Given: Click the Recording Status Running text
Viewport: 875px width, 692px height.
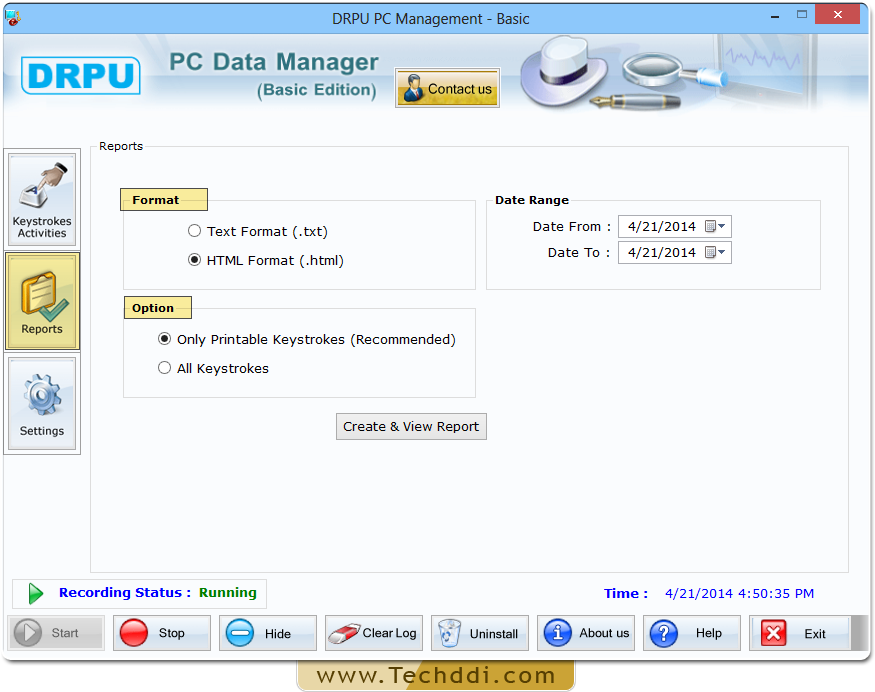Looking at the screenshot, I should point(158,593).
